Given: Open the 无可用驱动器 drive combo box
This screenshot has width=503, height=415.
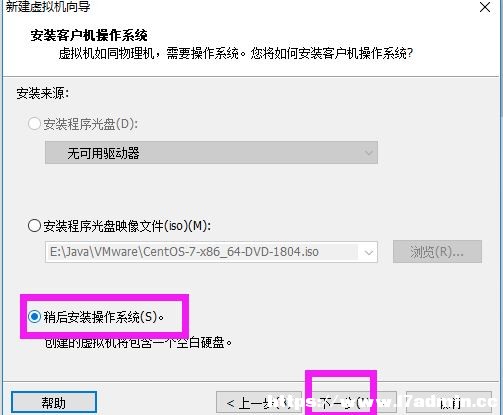Looking at the screenshot, I should click(211, 153).
